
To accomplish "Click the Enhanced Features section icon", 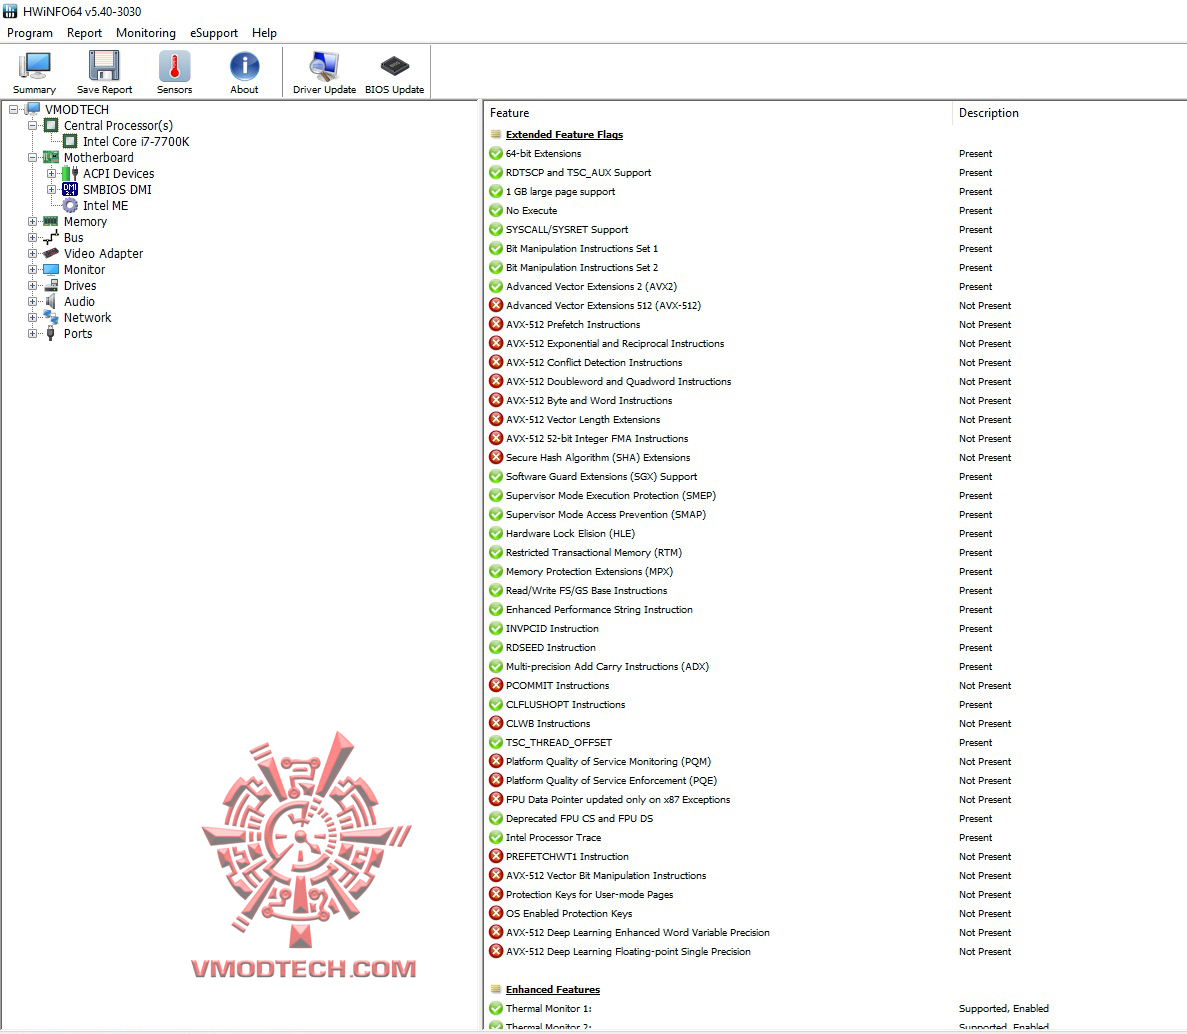I will point(496,989).
